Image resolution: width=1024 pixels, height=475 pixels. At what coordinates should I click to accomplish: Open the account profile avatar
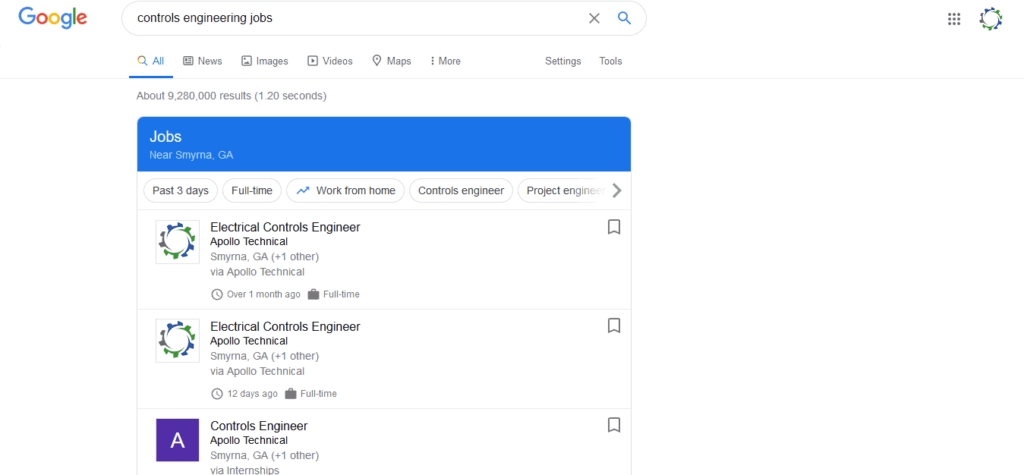[x=990, y=18]
